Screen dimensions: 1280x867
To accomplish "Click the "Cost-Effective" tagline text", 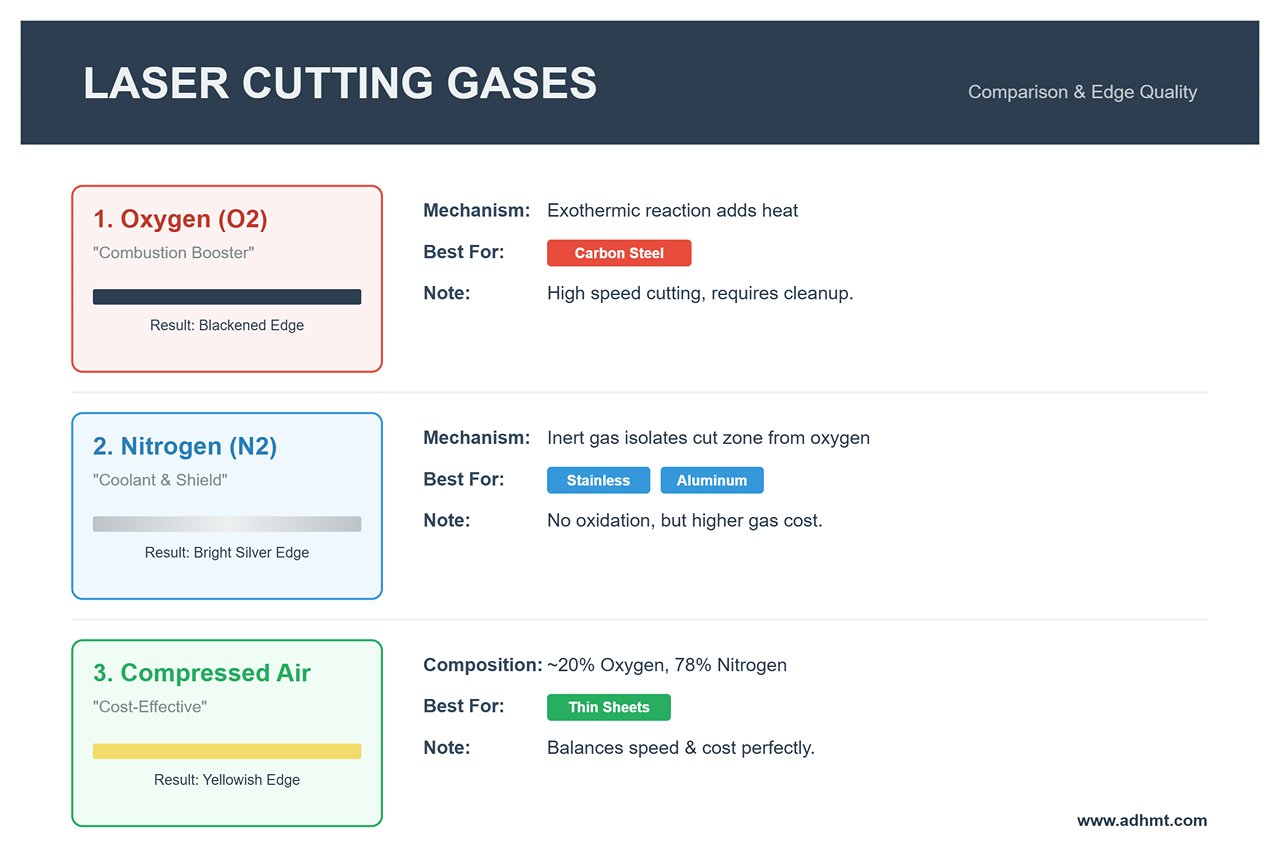I will (150, 707).
